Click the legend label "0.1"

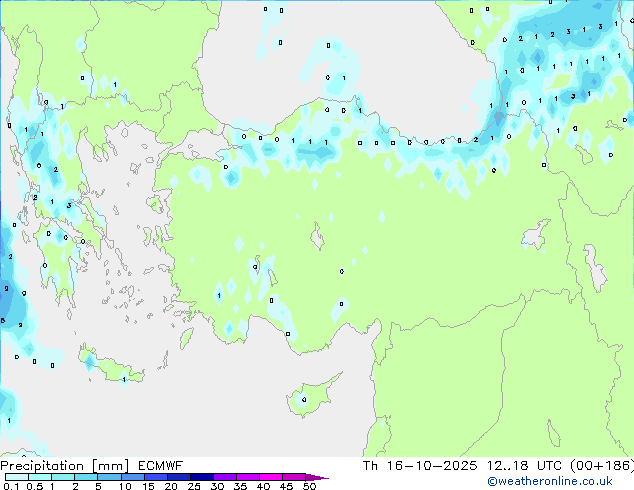point(11,486)
